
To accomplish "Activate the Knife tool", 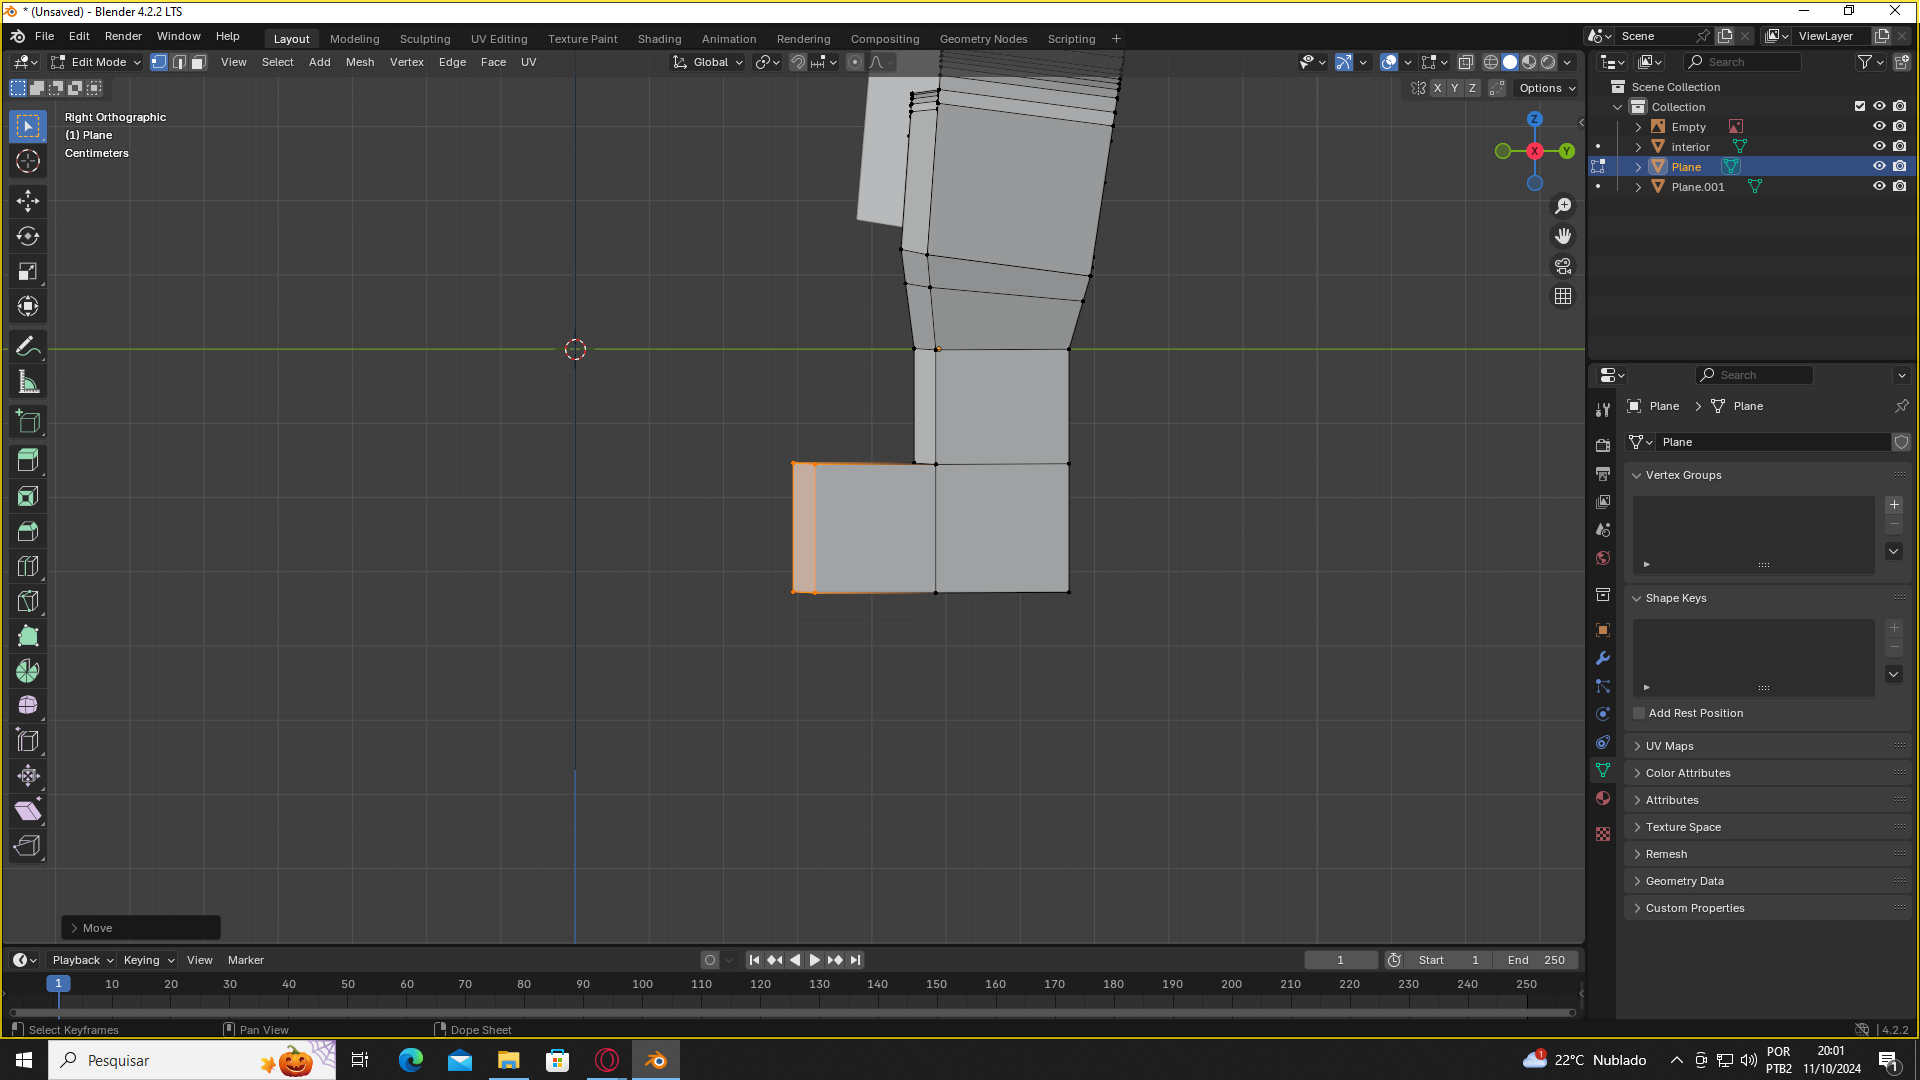I will click(28, 601).
